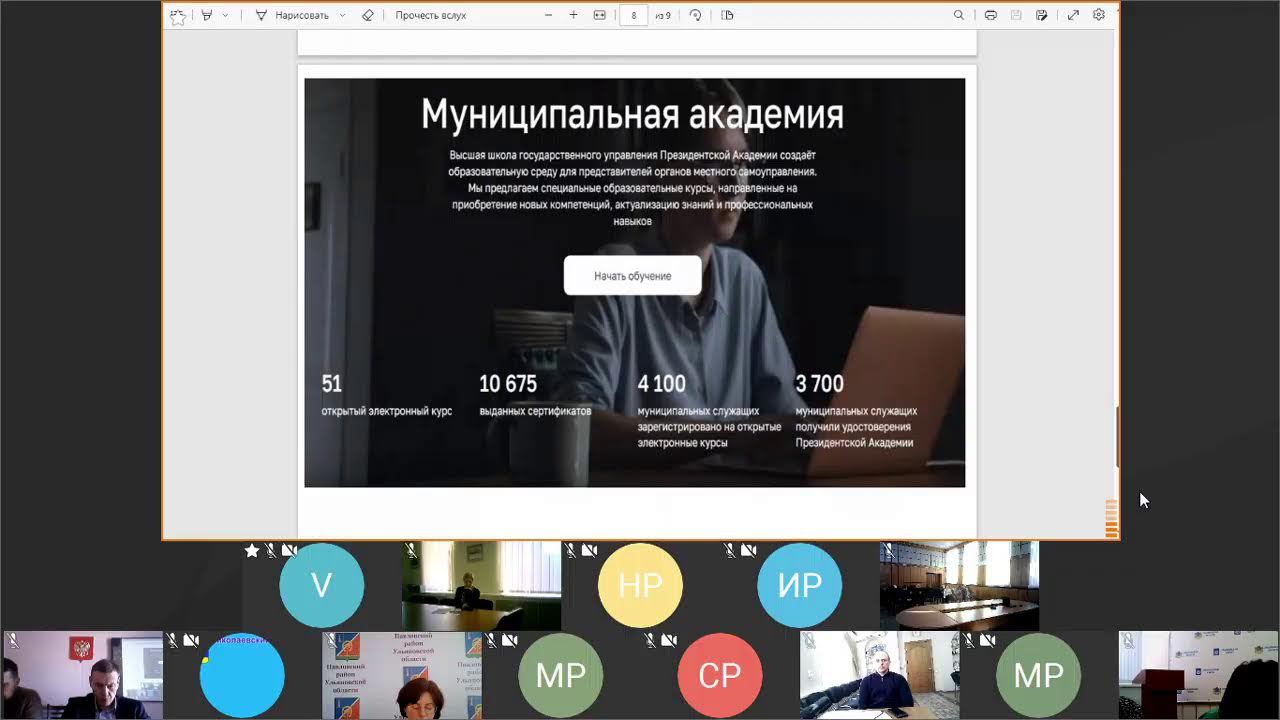Click the Начать обучение button
1280x720 pixels.
click(632, 275)
